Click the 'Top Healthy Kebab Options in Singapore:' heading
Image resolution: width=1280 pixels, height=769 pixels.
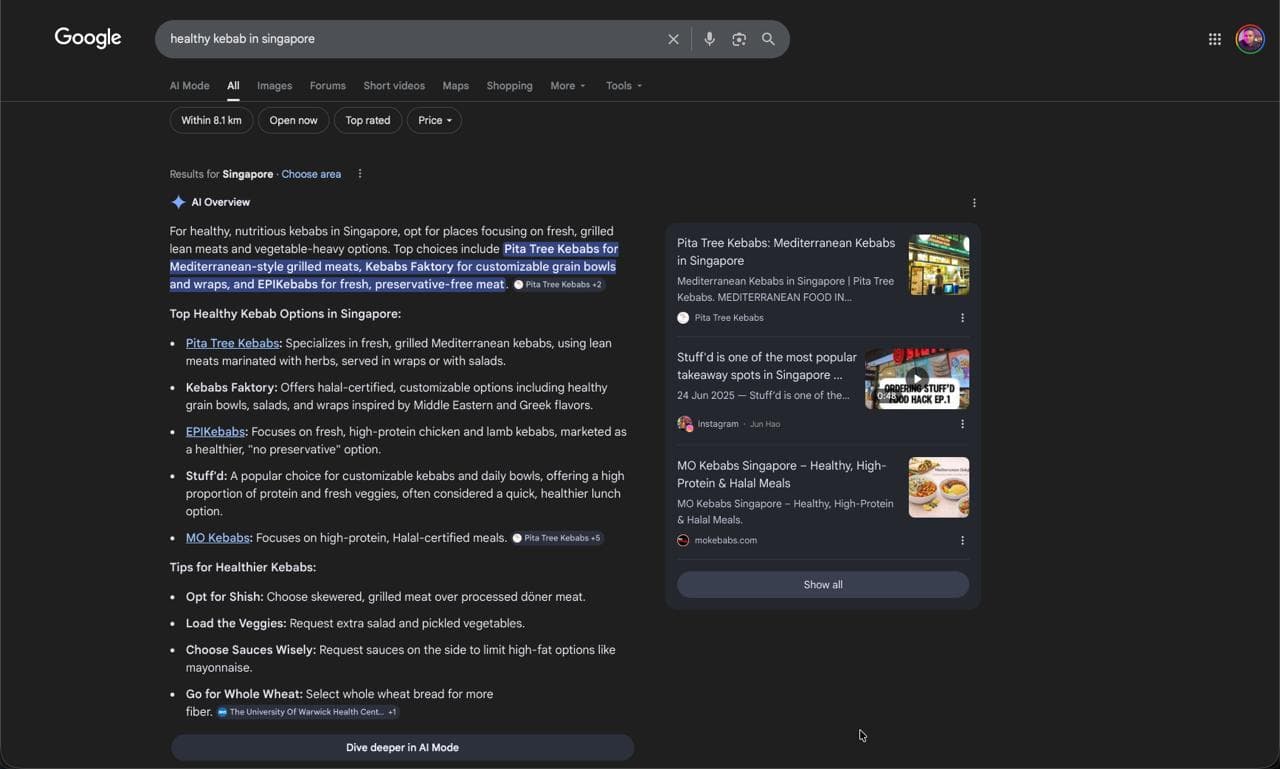click(285, 314)
